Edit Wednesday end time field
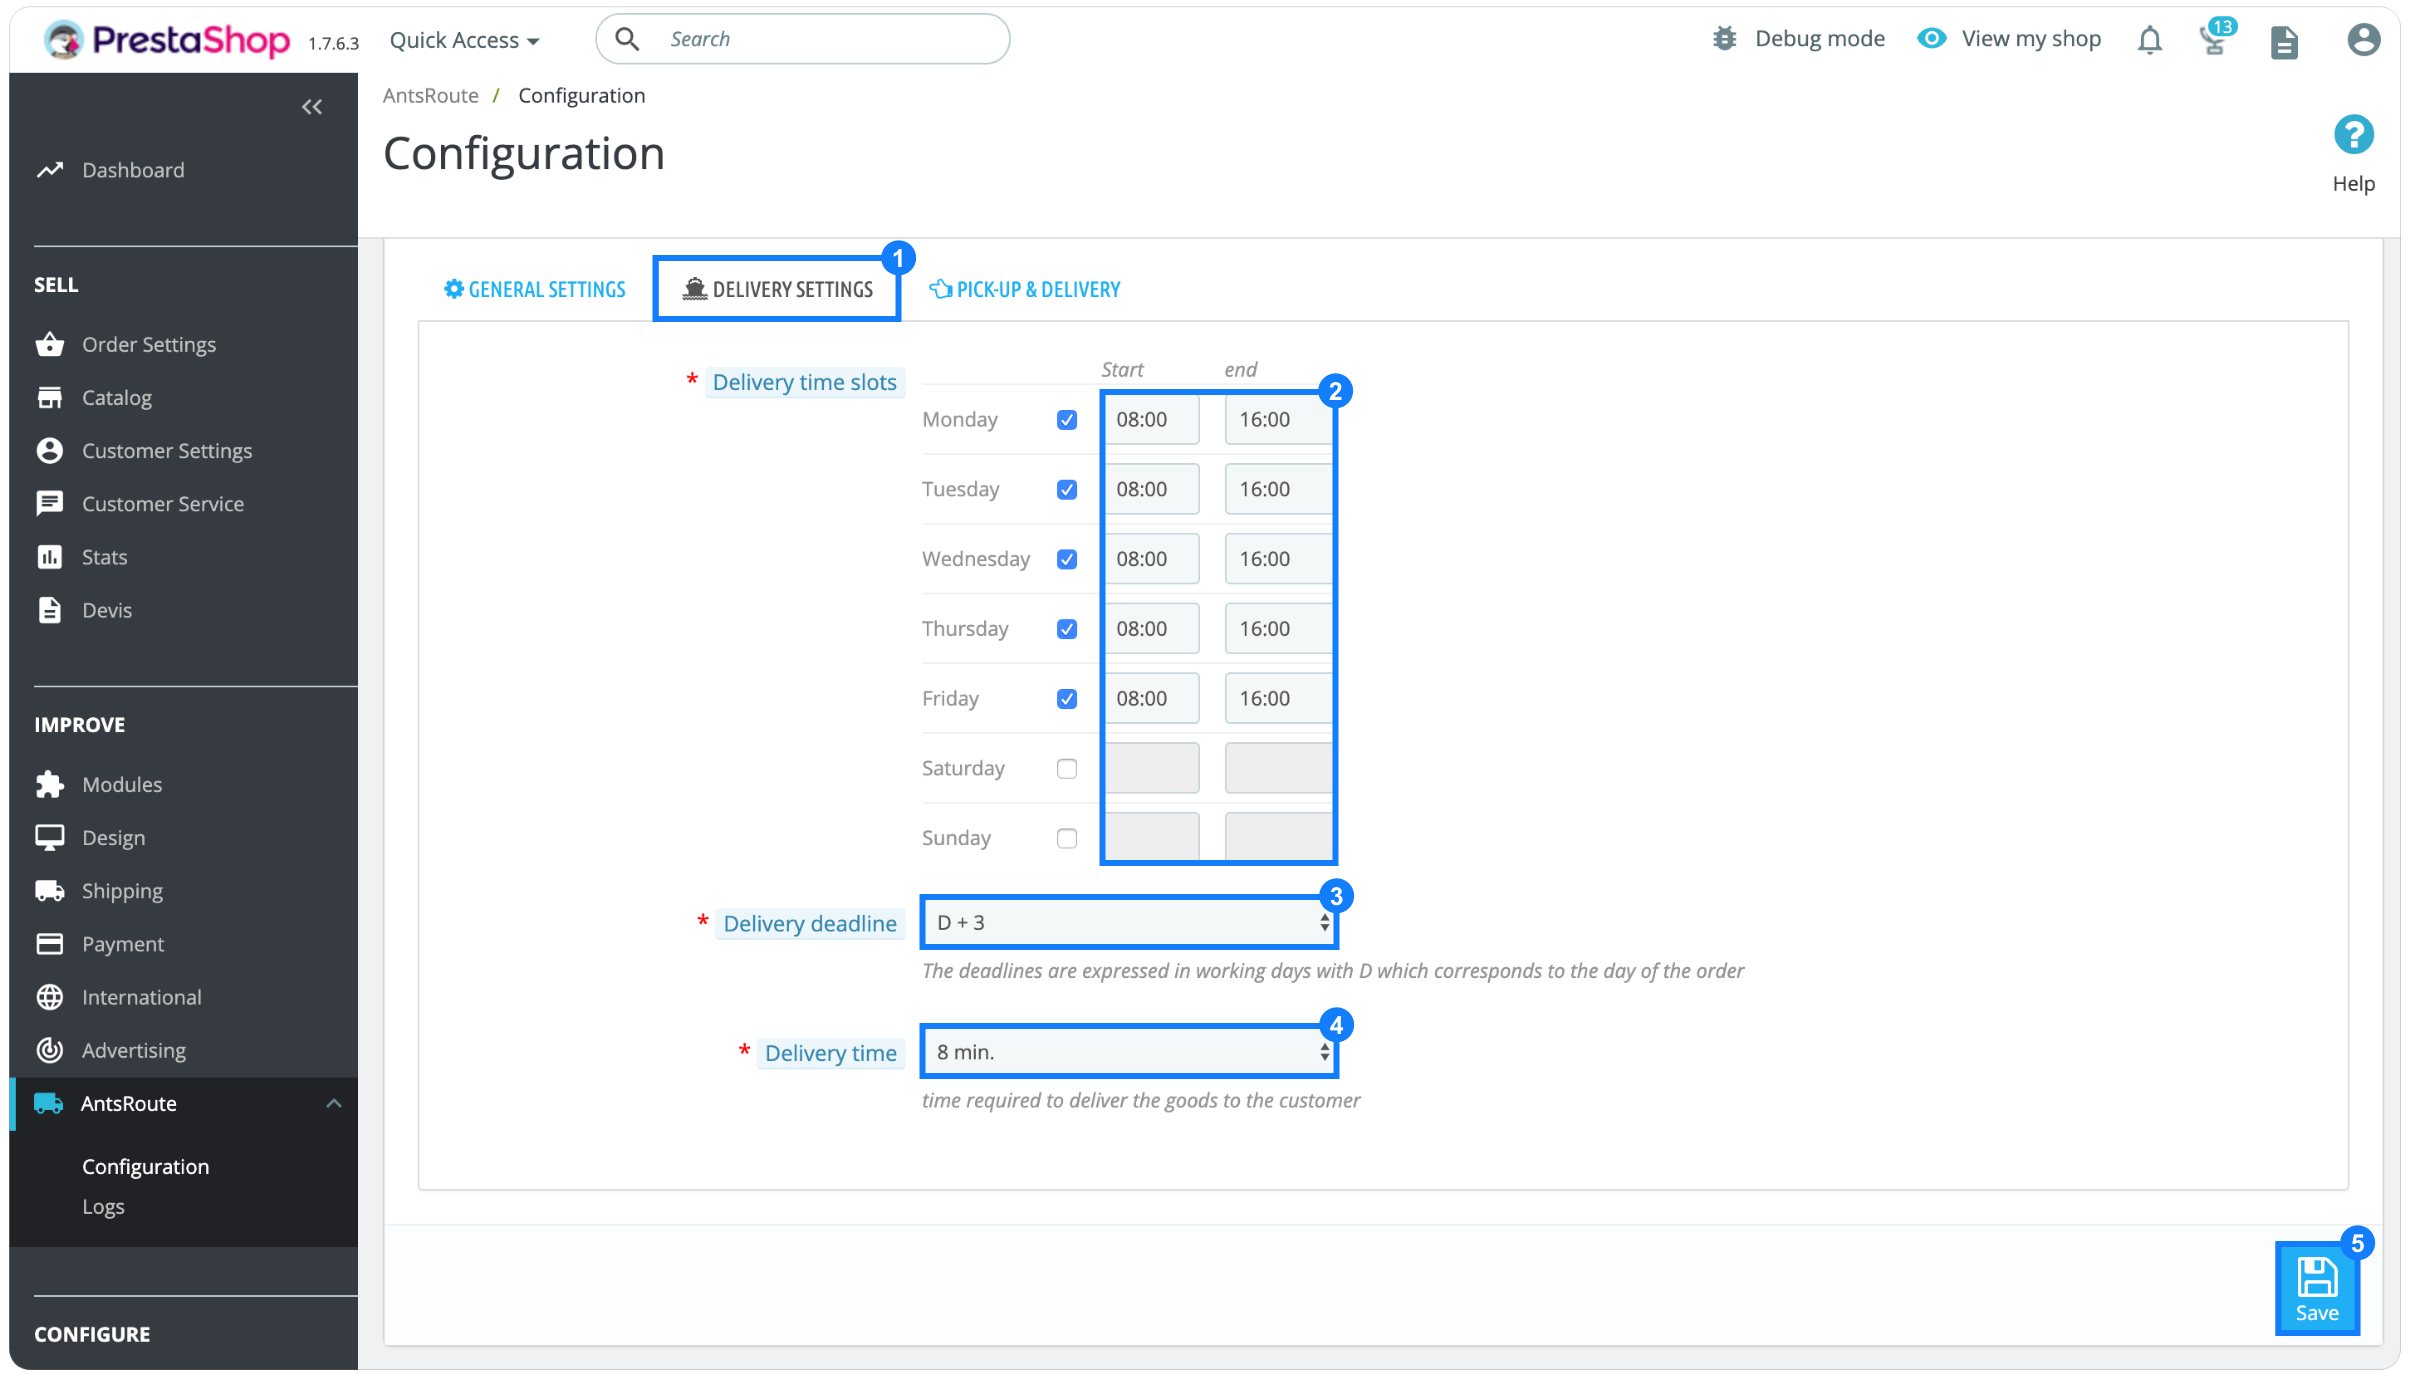 pos(1278,559)
